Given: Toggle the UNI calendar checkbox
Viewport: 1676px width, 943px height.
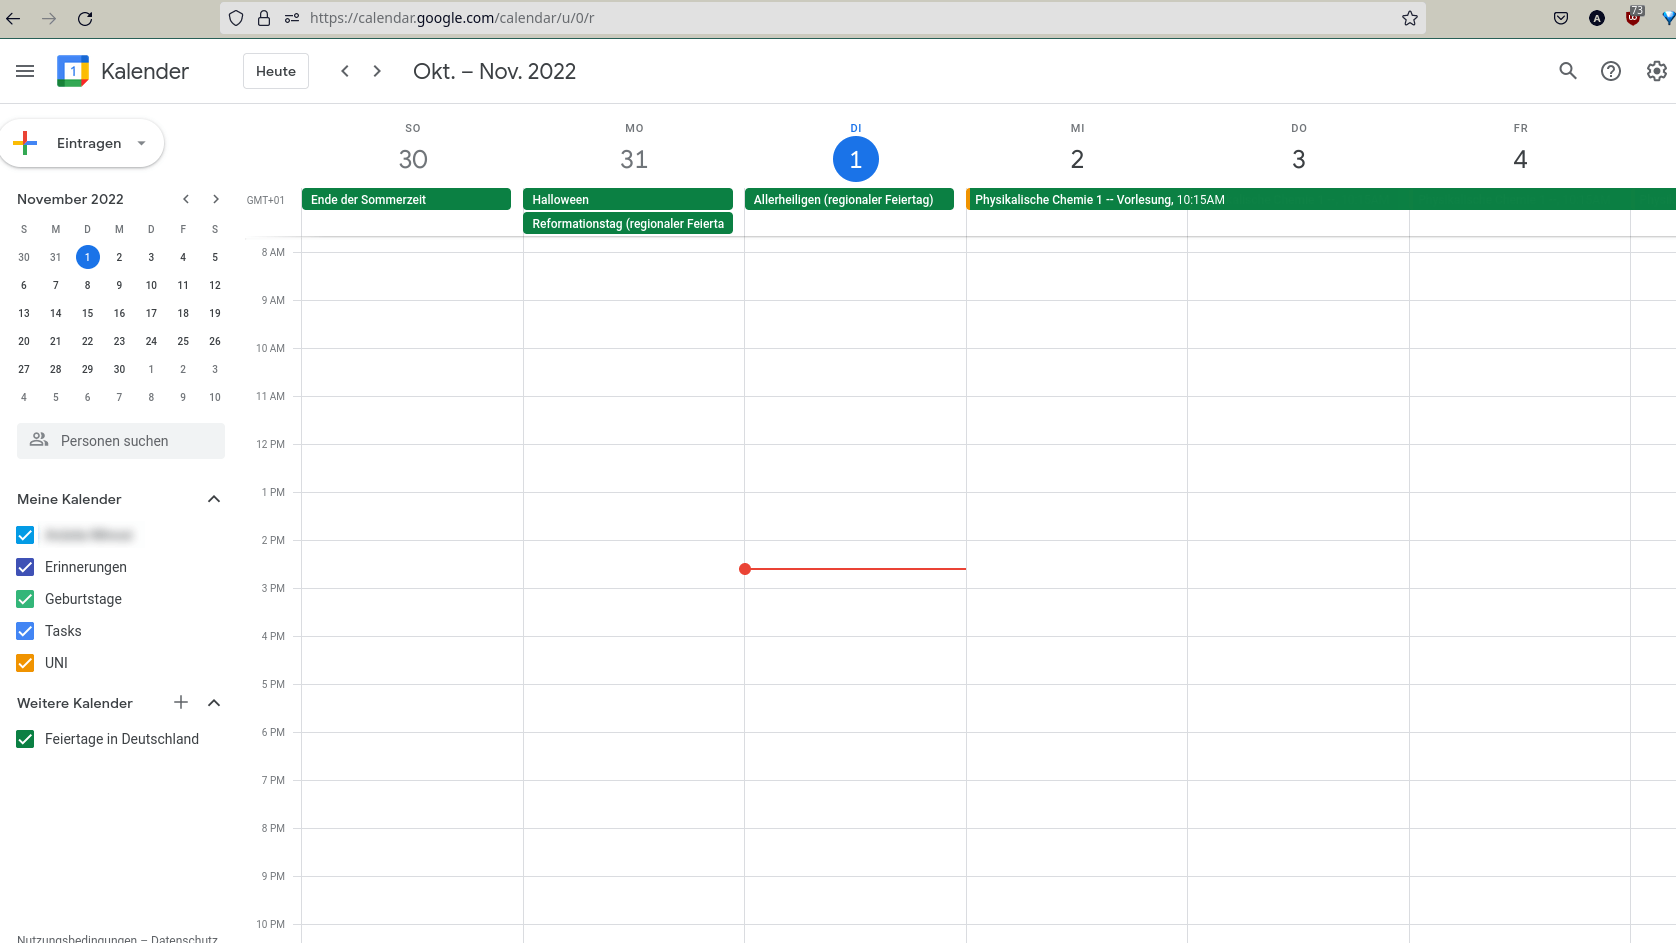Looking at the screenshot, I should click(x=25, y=663).
